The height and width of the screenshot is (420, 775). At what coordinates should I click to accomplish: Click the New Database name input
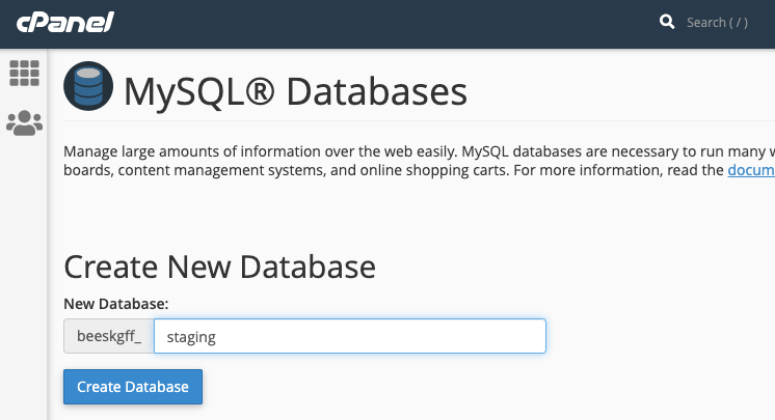click(x=350, y=336)
